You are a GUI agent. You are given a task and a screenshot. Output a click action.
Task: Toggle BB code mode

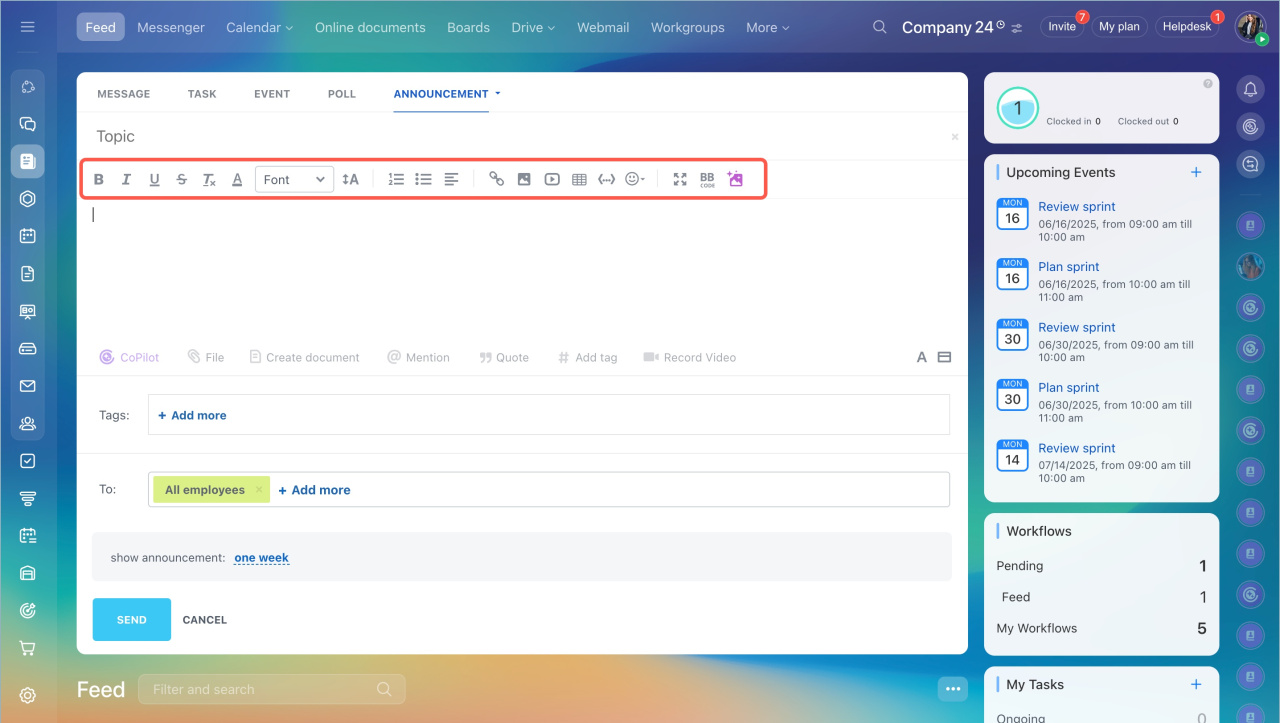pos(707,179)
